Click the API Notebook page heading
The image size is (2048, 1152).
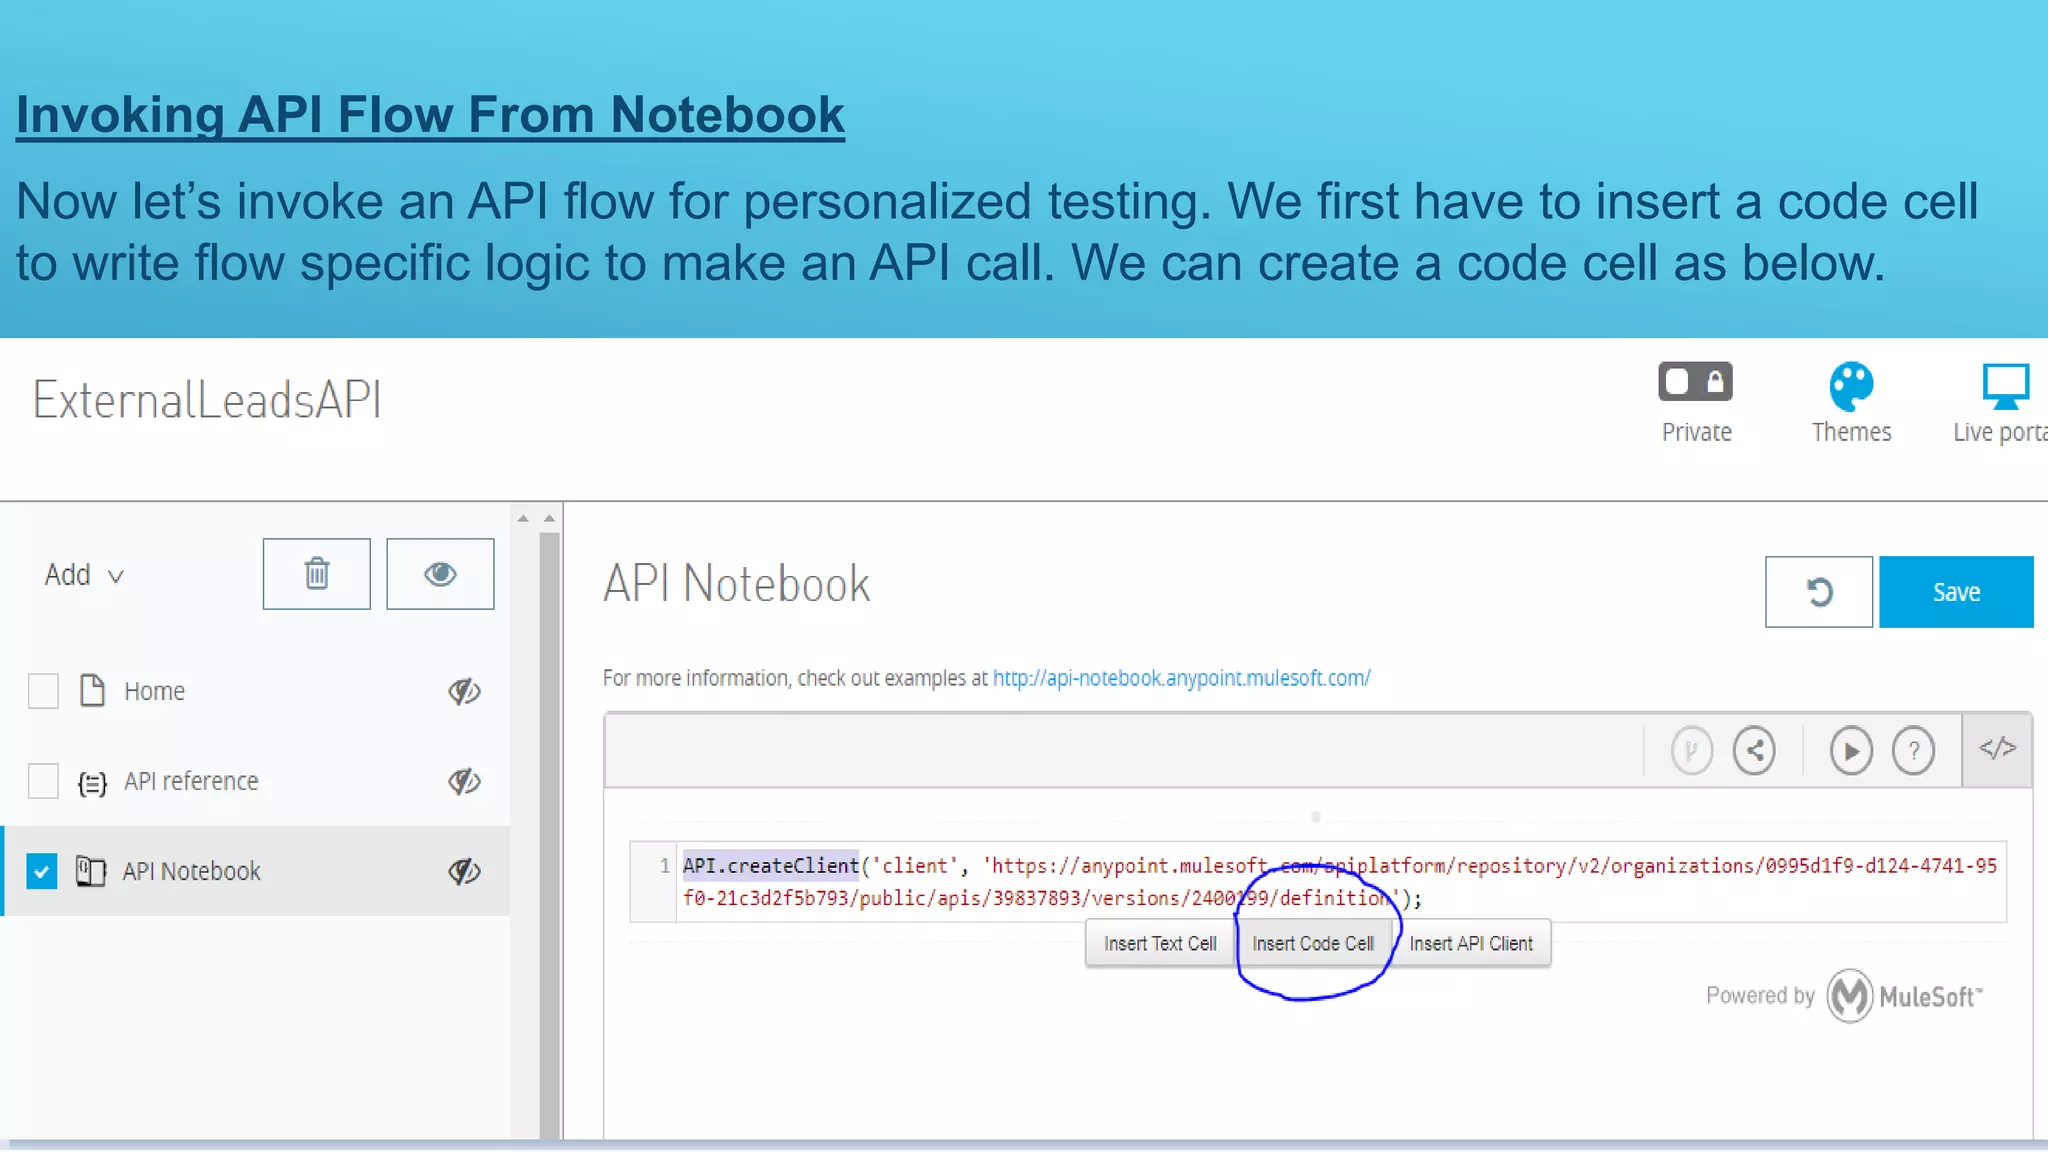pos(737,584)
